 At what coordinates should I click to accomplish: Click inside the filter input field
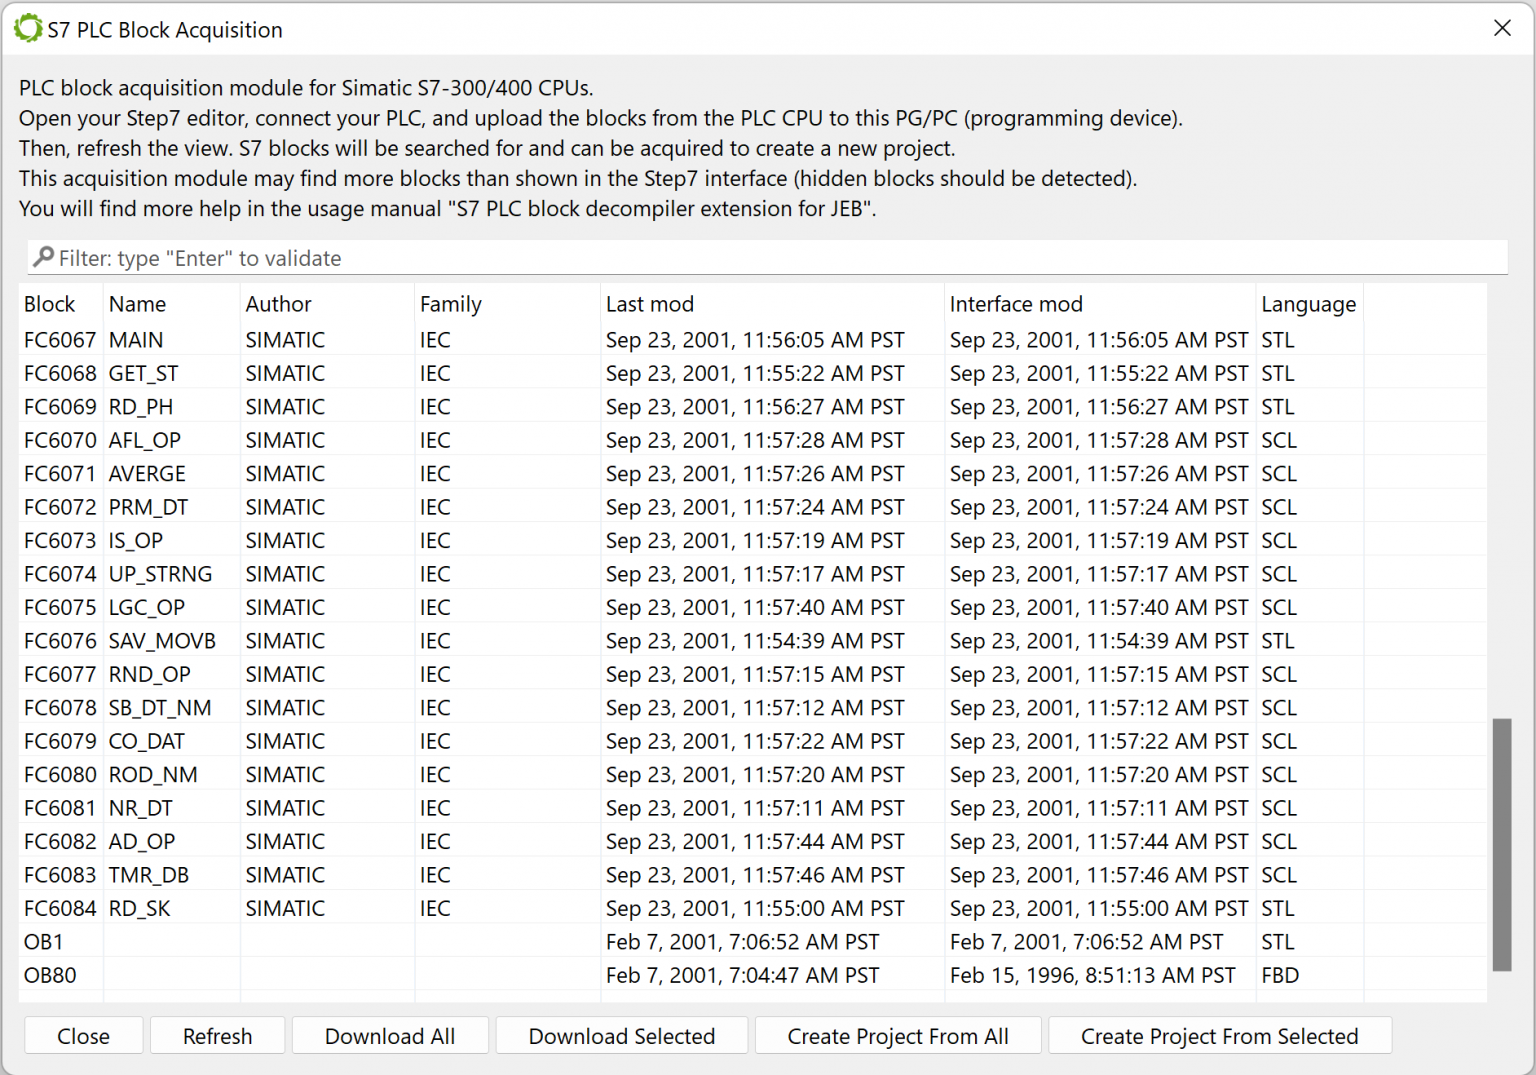[x=400, y=257]
